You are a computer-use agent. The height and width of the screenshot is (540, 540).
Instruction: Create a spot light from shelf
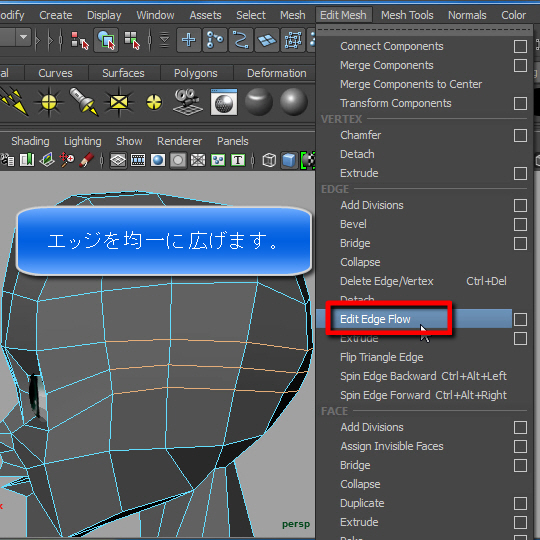coord(84,102)
